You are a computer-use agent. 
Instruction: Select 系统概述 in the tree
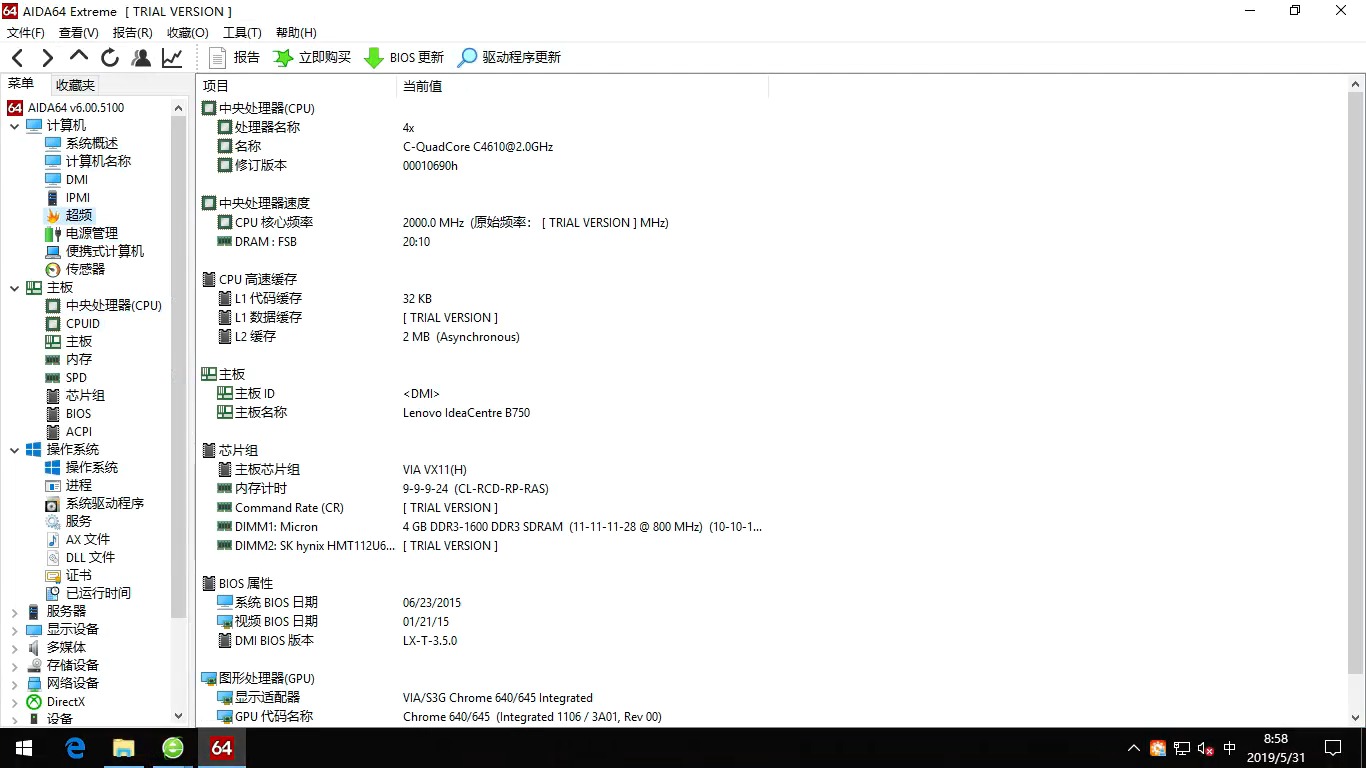coord(81,144)
